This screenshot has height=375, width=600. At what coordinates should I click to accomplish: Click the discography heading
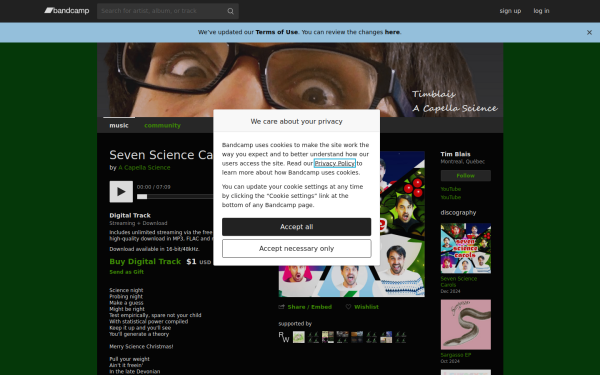458,212
